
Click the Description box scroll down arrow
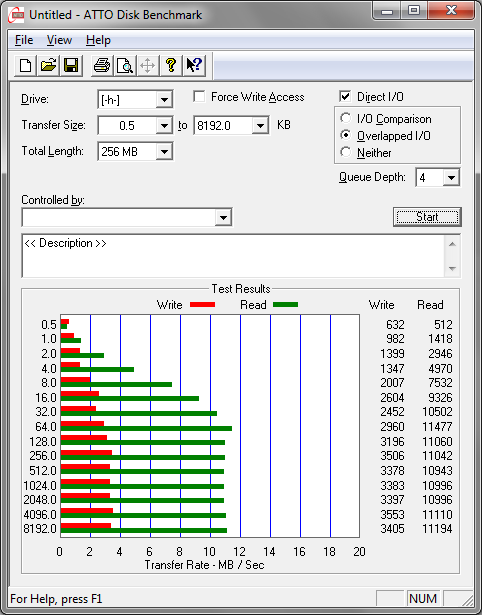pyautogui.click(x=452, y=269)
